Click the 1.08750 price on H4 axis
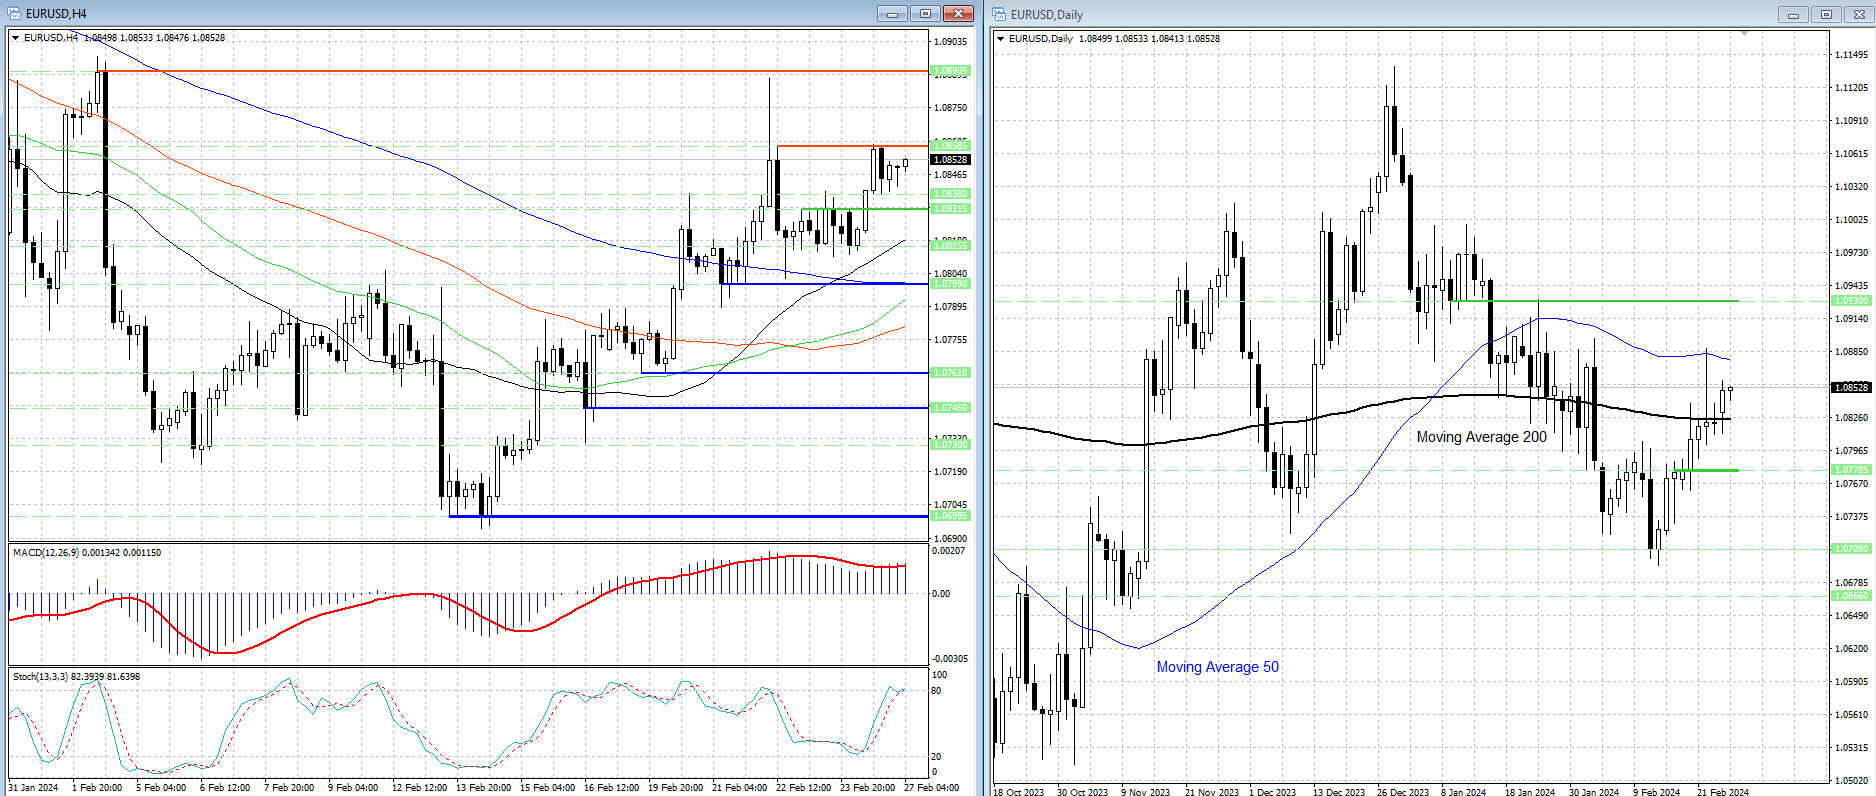 (950, 108)
